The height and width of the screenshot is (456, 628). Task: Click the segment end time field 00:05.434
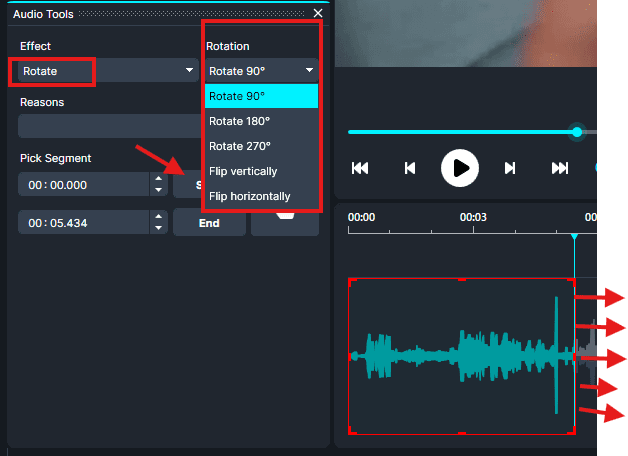[x=82, y=223]
